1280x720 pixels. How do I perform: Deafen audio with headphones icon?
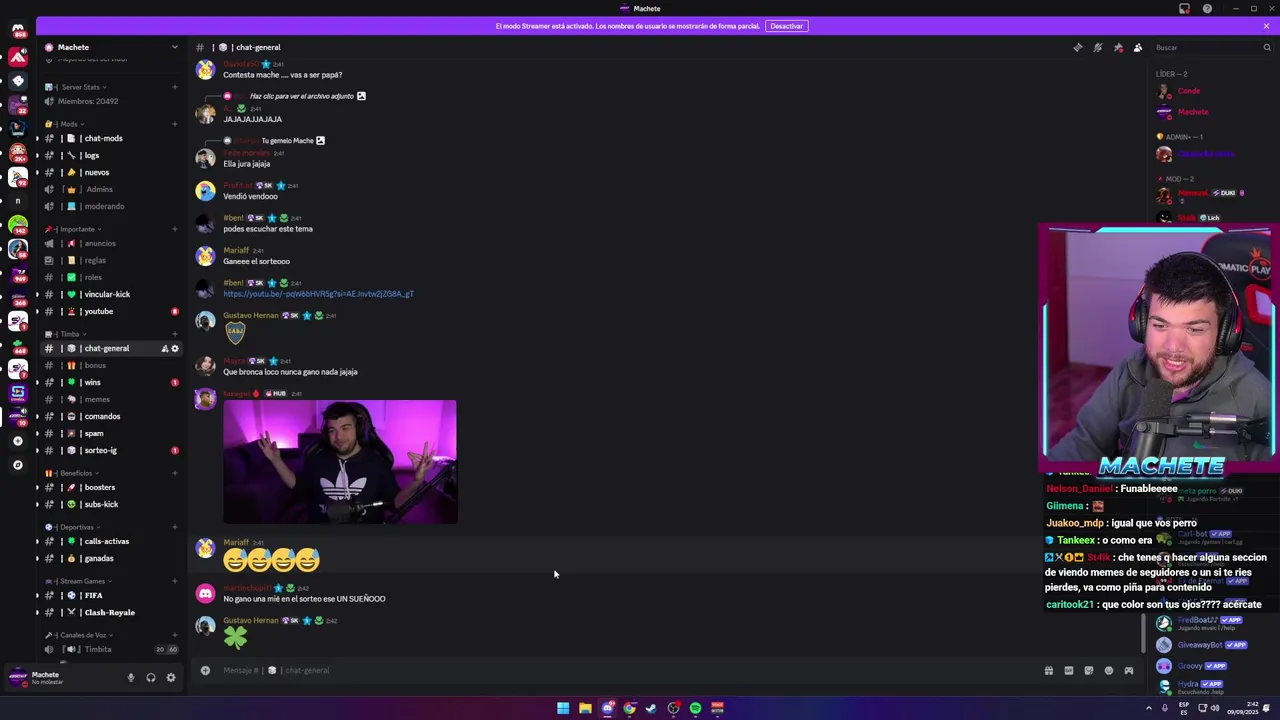click(x=151, y=678)
